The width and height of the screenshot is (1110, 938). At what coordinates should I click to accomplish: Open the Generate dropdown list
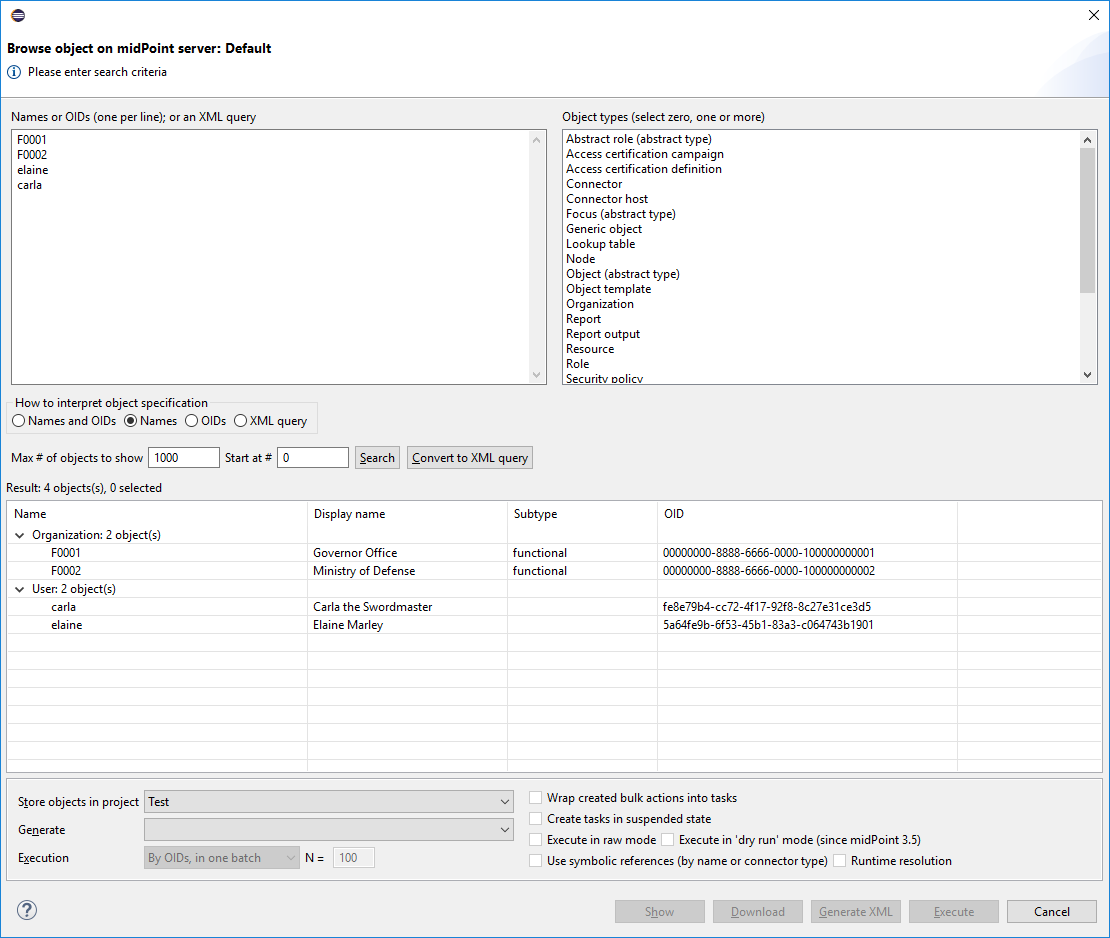[x=329, y=830]
